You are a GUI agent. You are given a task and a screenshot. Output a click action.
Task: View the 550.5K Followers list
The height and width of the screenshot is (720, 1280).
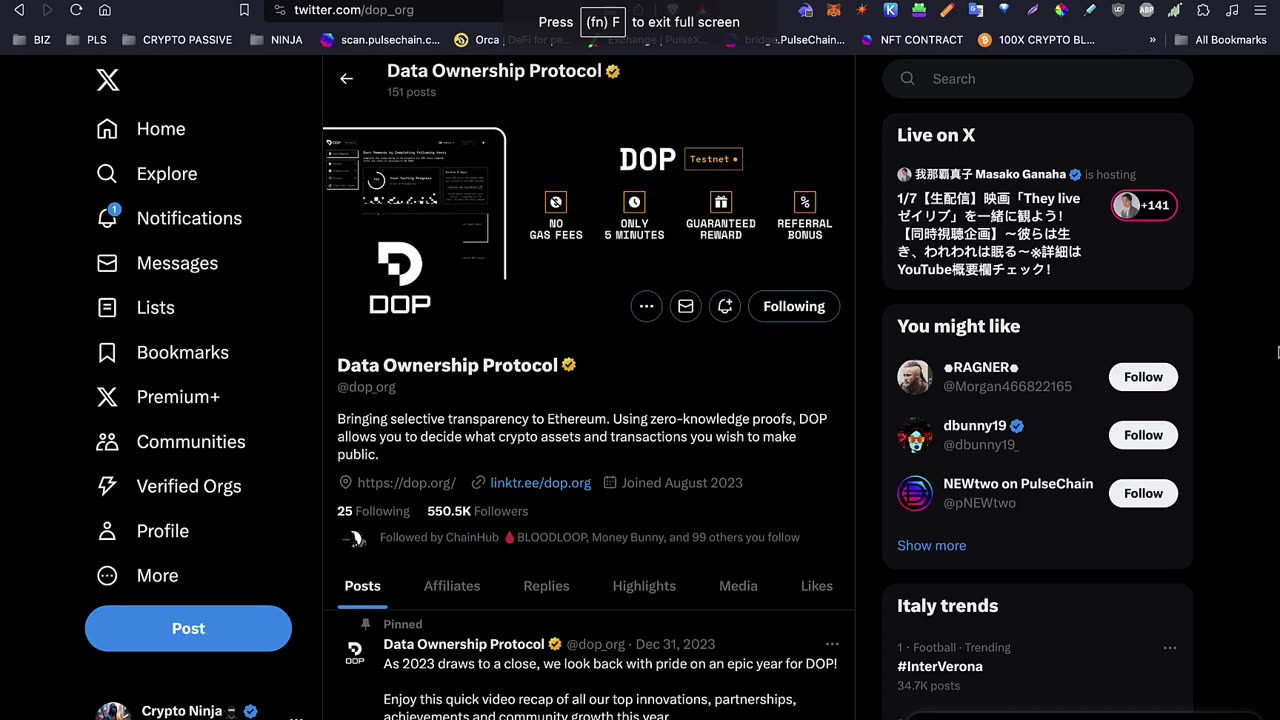click(x=477, y=511)
